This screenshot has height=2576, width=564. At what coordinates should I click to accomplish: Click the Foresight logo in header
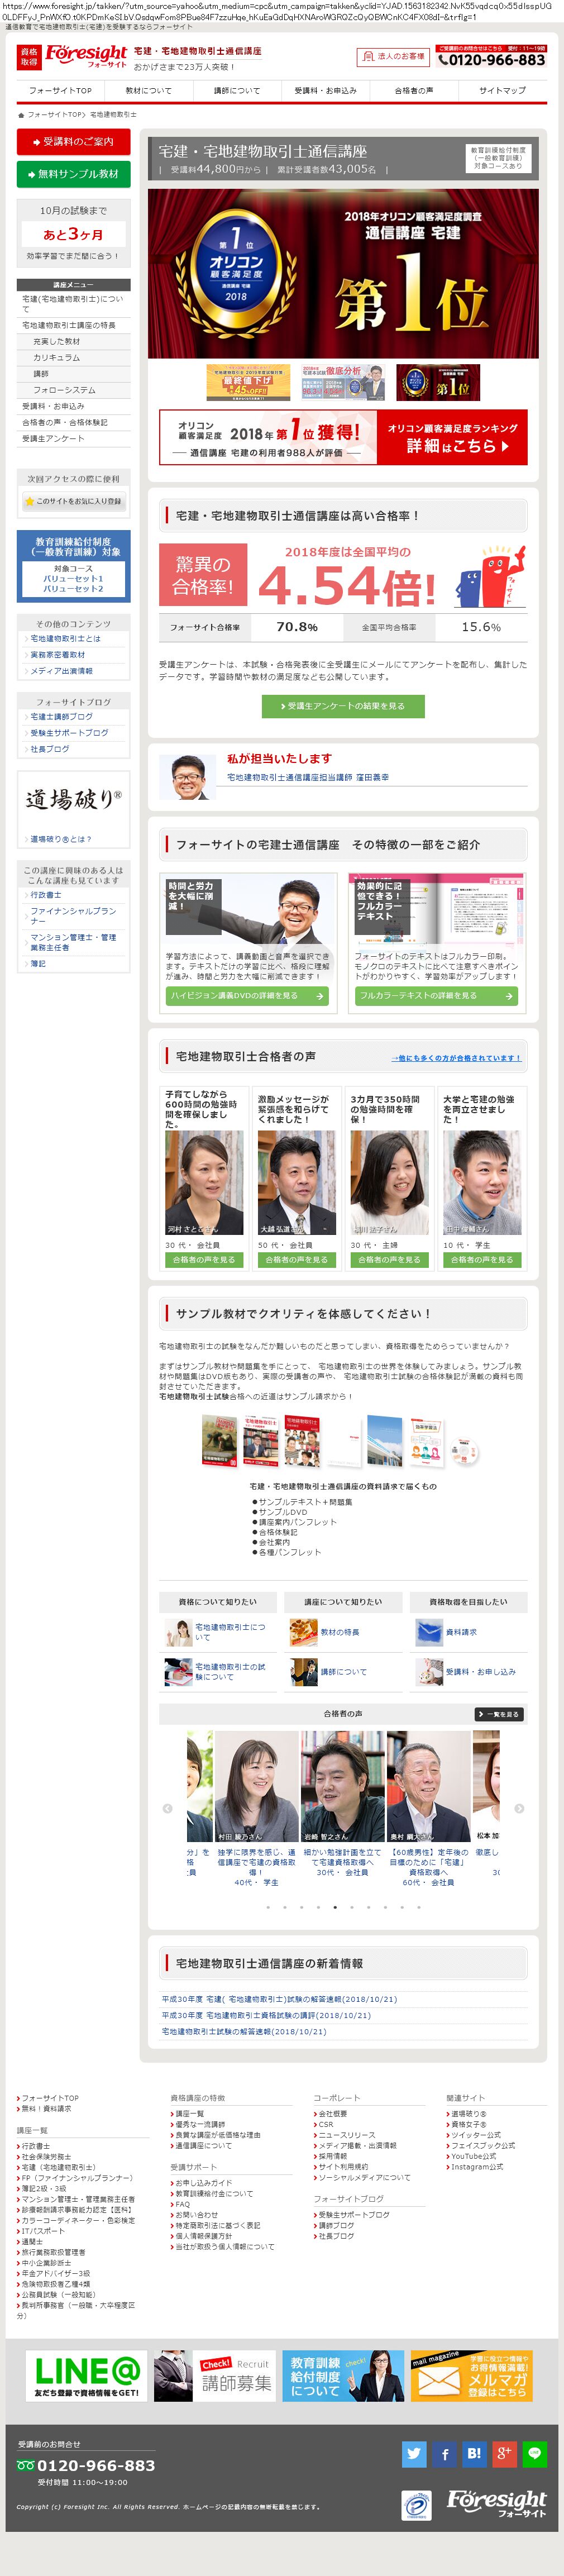(x=85, y=56)
